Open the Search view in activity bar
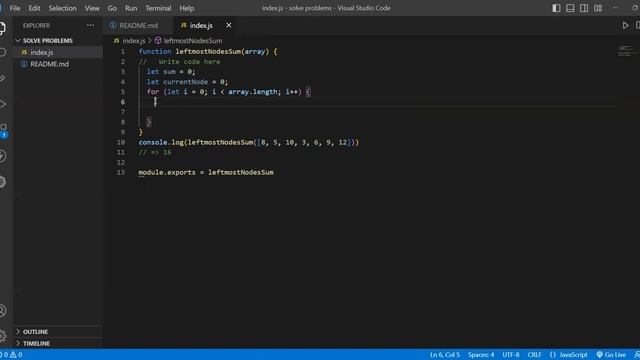Screen dimensions: 640x360 tap(2, 52)
